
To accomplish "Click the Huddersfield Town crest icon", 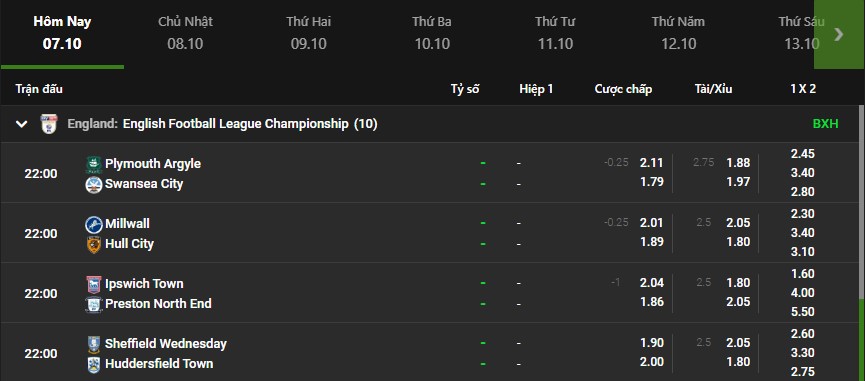I will coord(94,364).
